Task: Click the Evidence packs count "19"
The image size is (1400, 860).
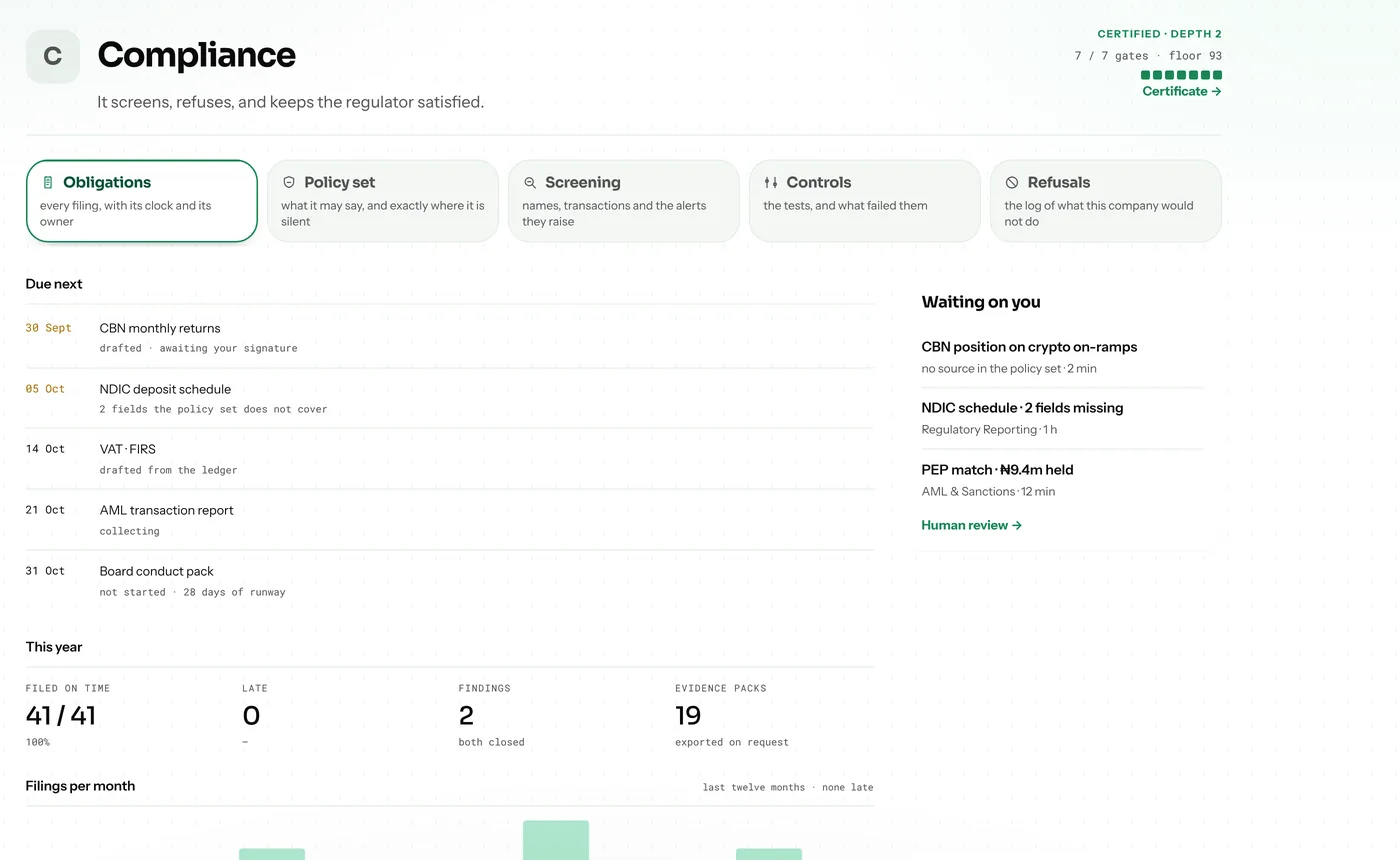Action: [688, 715]
